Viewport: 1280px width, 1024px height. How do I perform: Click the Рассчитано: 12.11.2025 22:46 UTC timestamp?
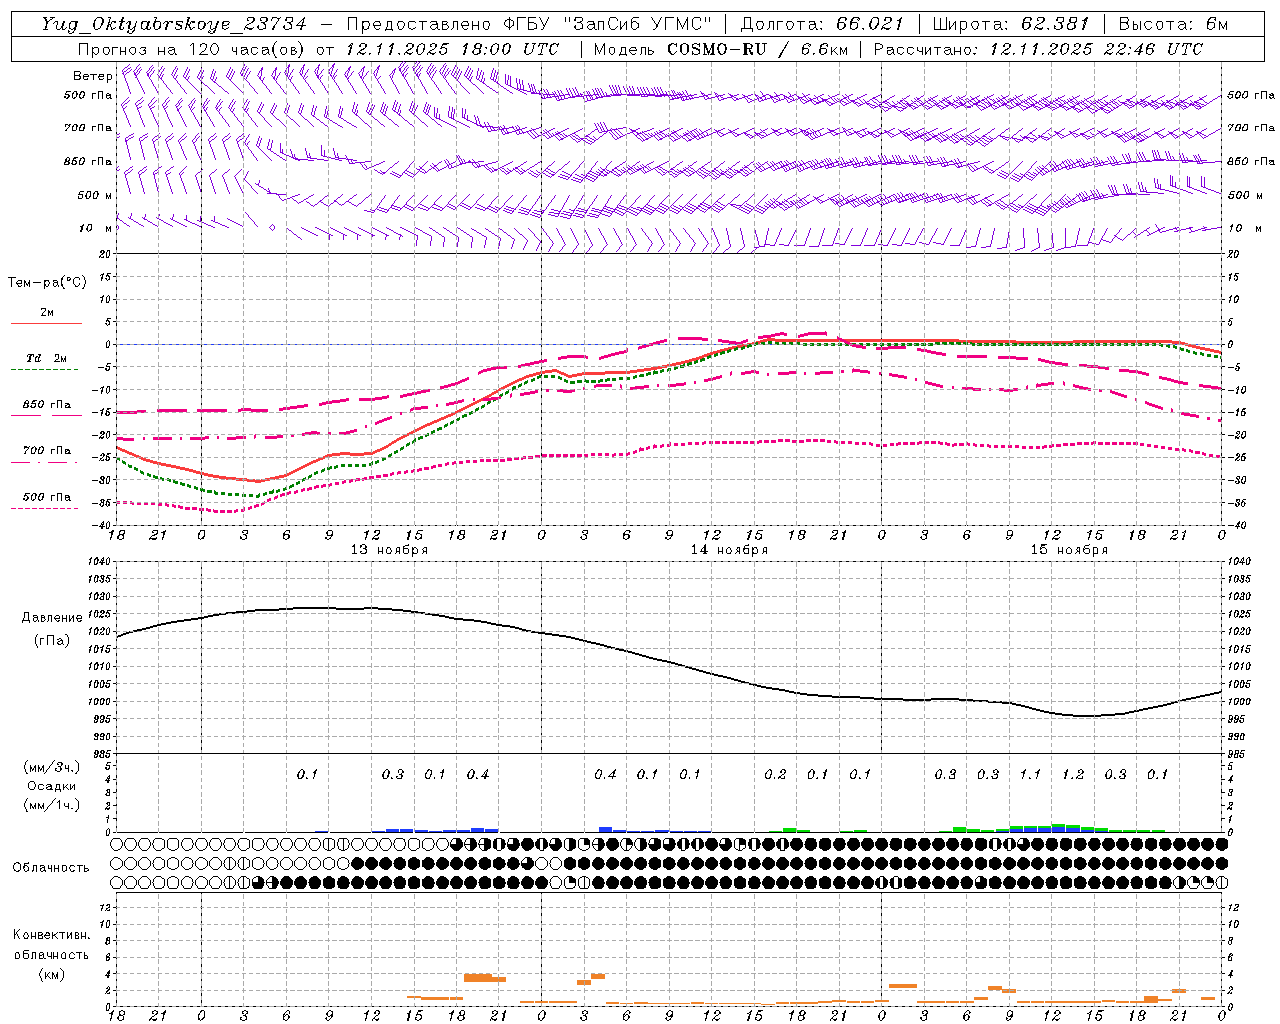tap(1038, 49)
